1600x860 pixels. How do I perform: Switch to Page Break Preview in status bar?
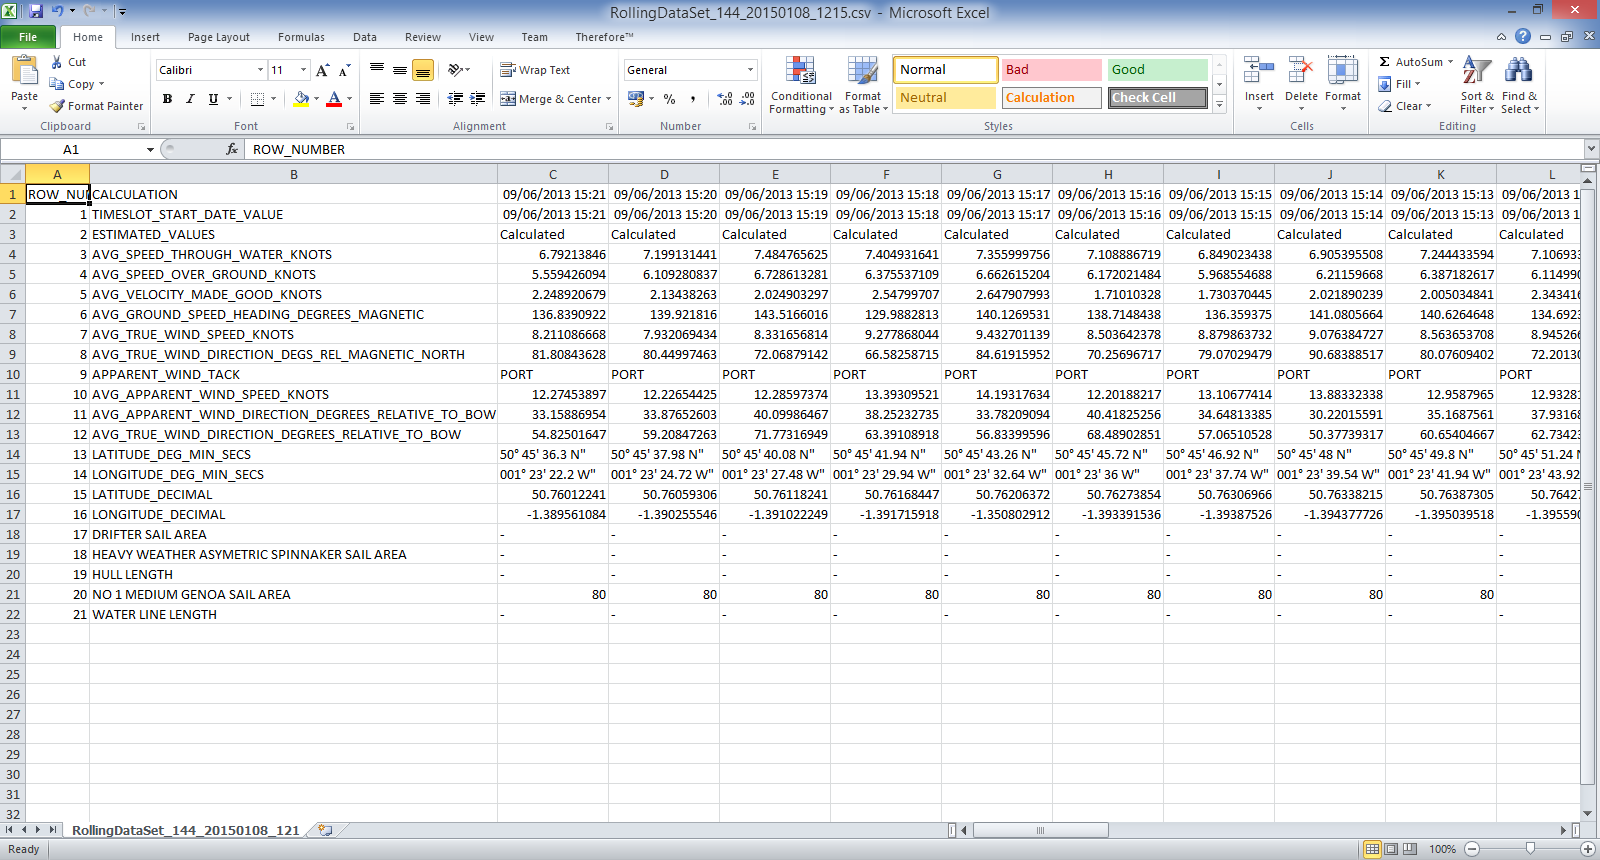pos(1409,849)
